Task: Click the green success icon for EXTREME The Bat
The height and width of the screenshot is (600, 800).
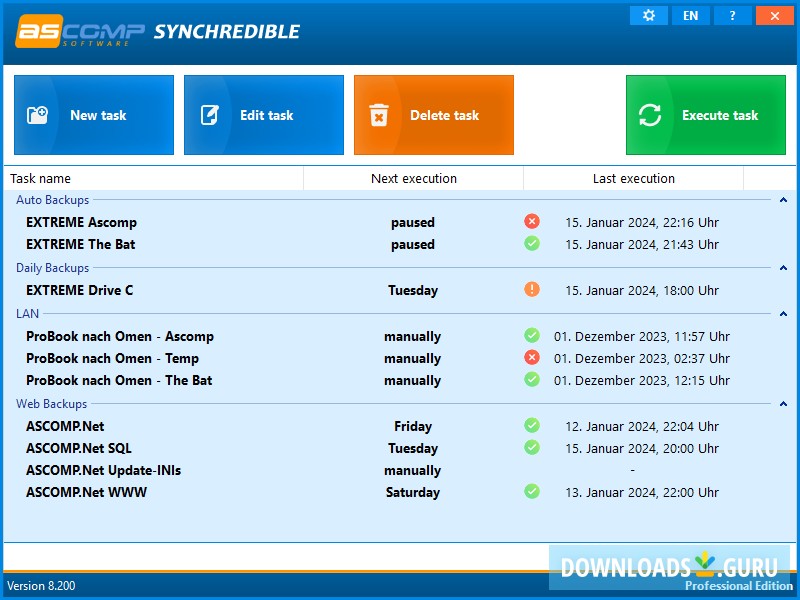Action: coord(532,244)
